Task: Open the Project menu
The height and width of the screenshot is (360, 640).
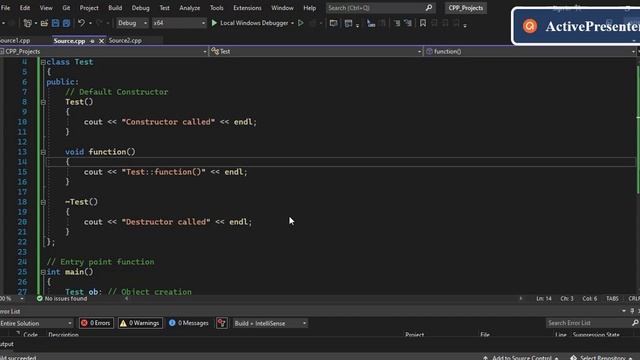Action: (89, 8)
